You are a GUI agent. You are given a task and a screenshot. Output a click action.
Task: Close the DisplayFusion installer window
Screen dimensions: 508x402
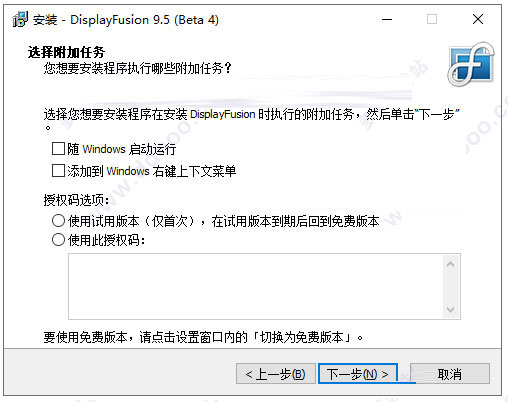pos(478,19)
